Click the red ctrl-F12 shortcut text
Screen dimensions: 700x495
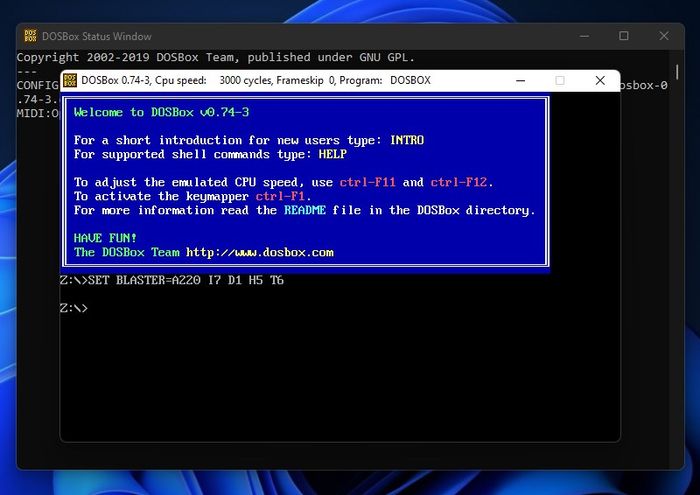458,182
